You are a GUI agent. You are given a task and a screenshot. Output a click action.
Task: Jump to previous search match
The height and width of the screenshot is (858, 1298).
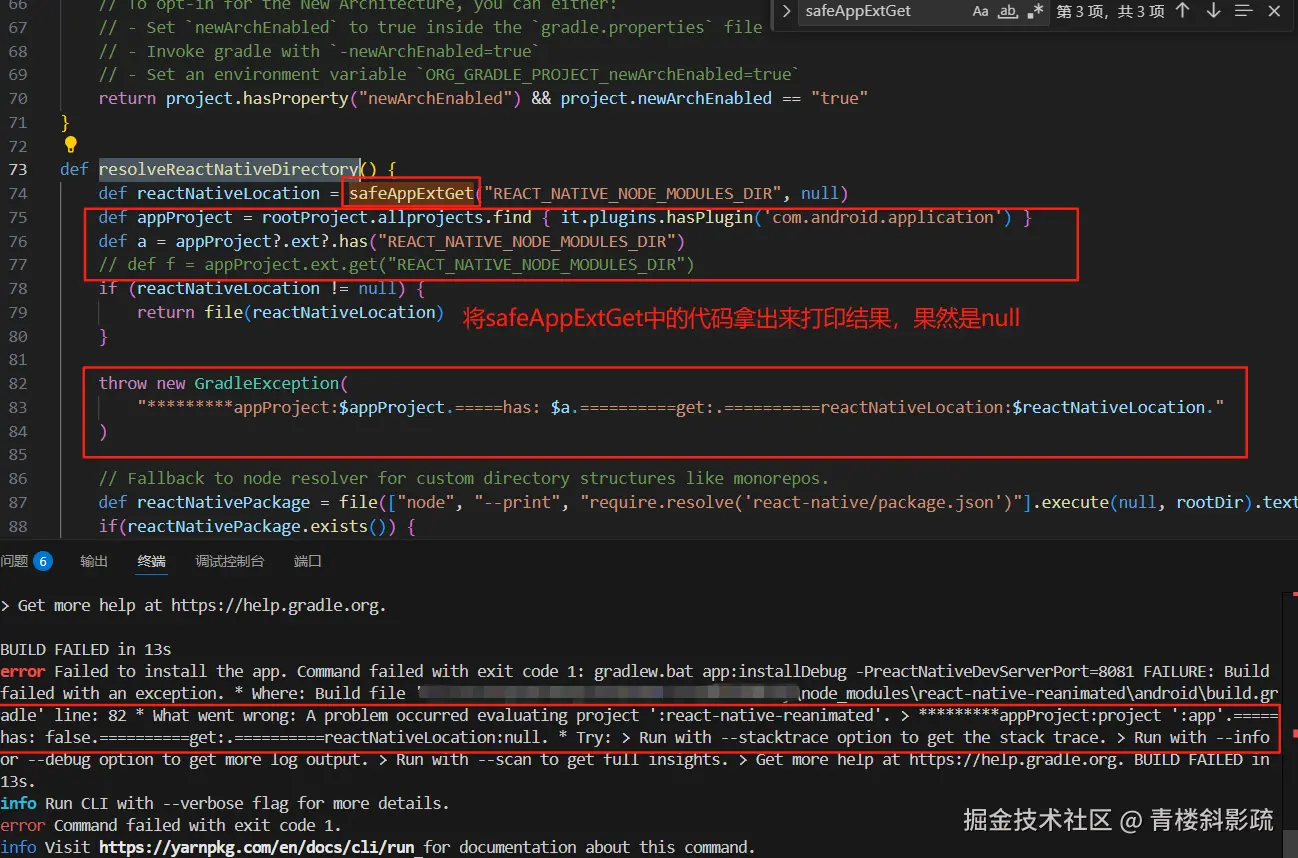[1184, 11]
